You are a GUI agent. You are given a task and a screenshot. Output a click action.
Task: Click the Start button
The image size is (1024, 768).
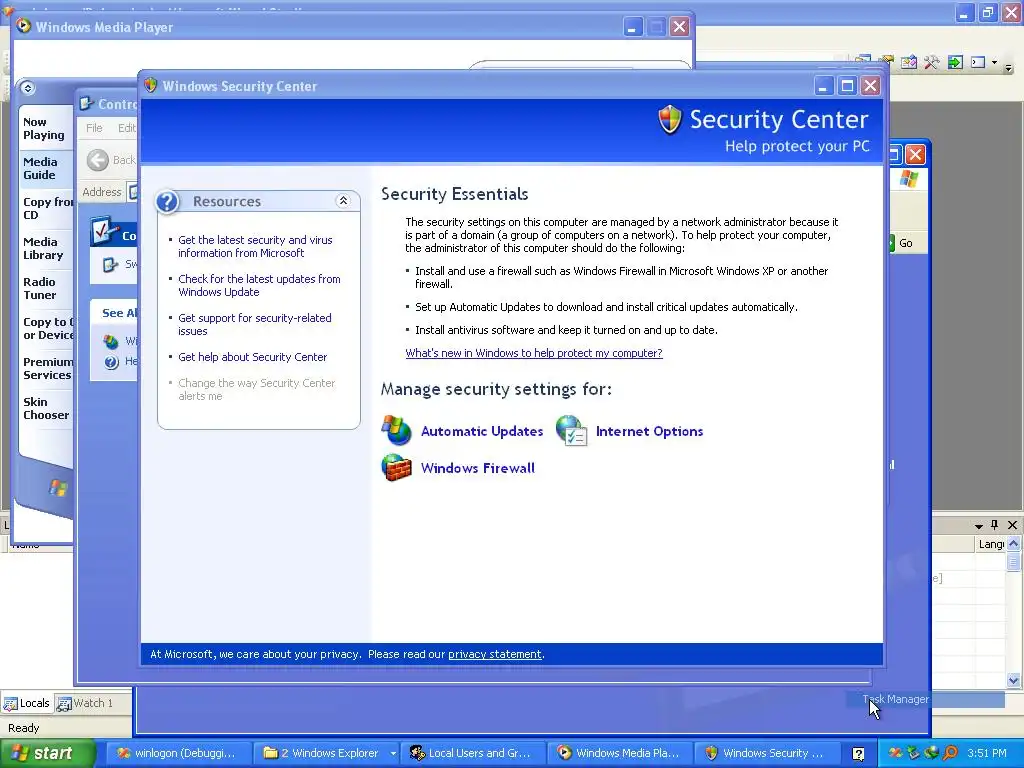pos(47,753)
